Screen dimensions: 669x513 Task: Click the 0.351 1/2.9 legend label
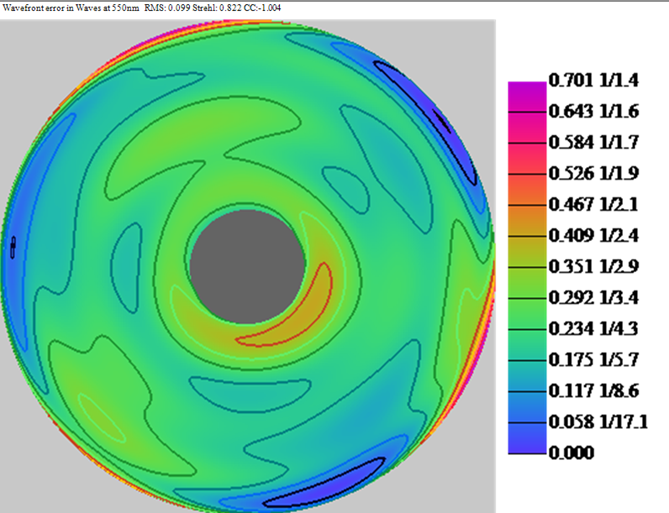coord(593,267)
